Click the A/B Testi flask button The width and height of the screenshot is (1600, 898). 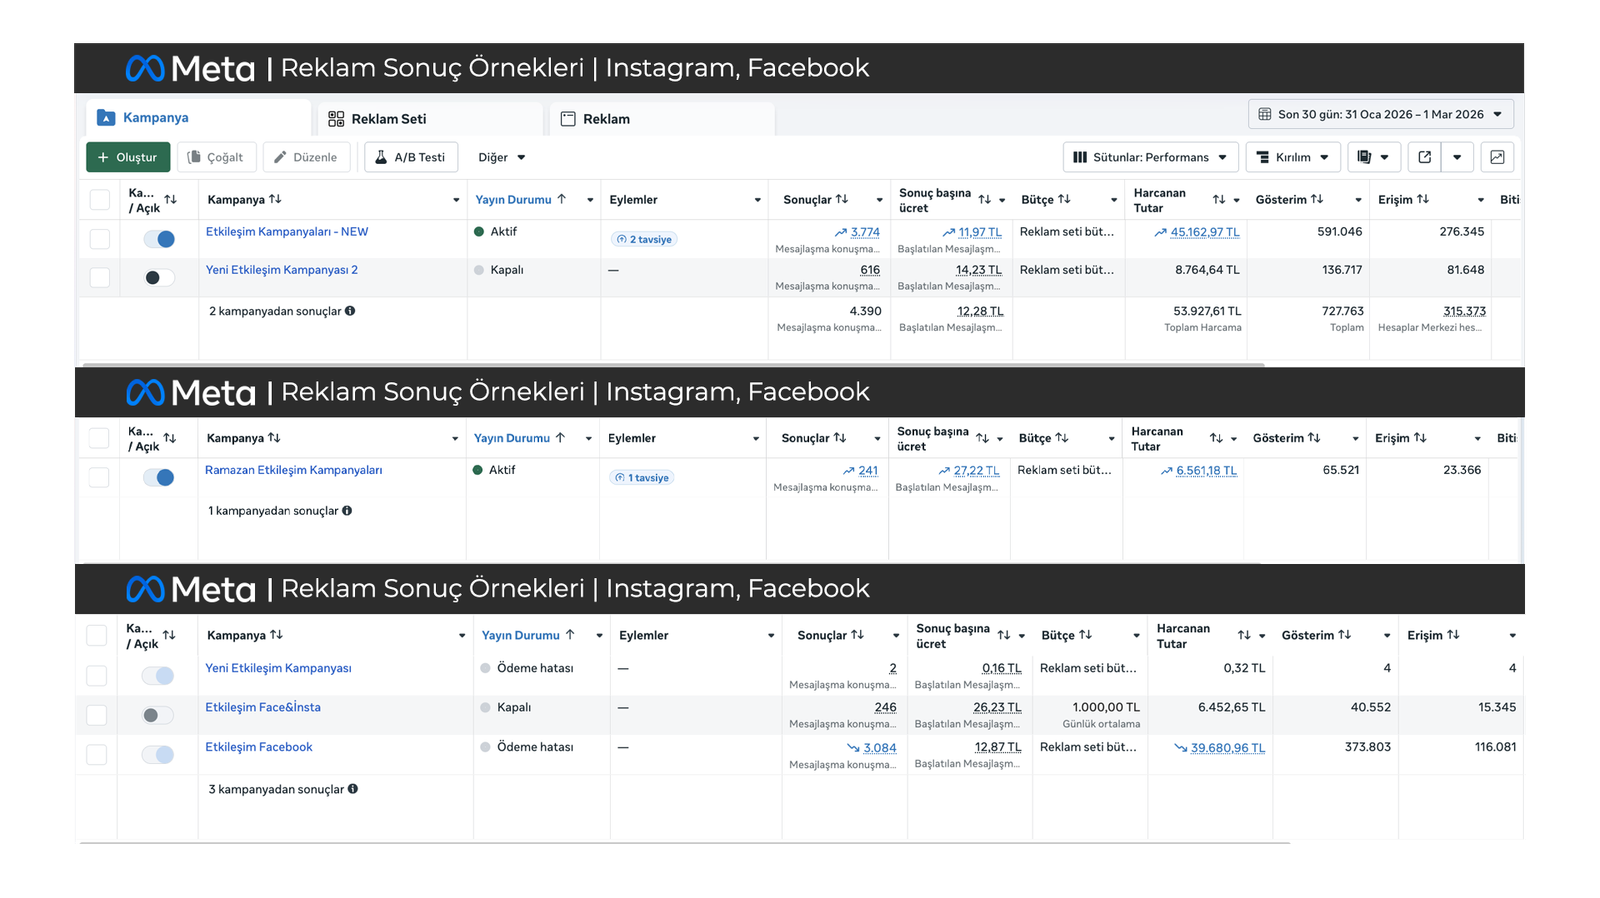point(410,157)
